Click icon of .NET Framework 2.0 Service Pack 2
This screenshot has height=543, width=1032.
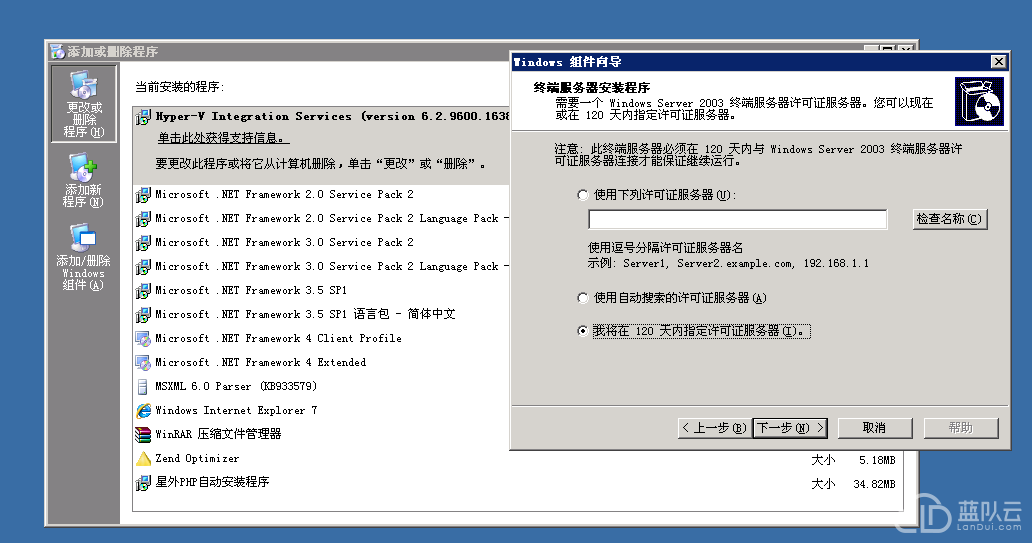point(143,195)
